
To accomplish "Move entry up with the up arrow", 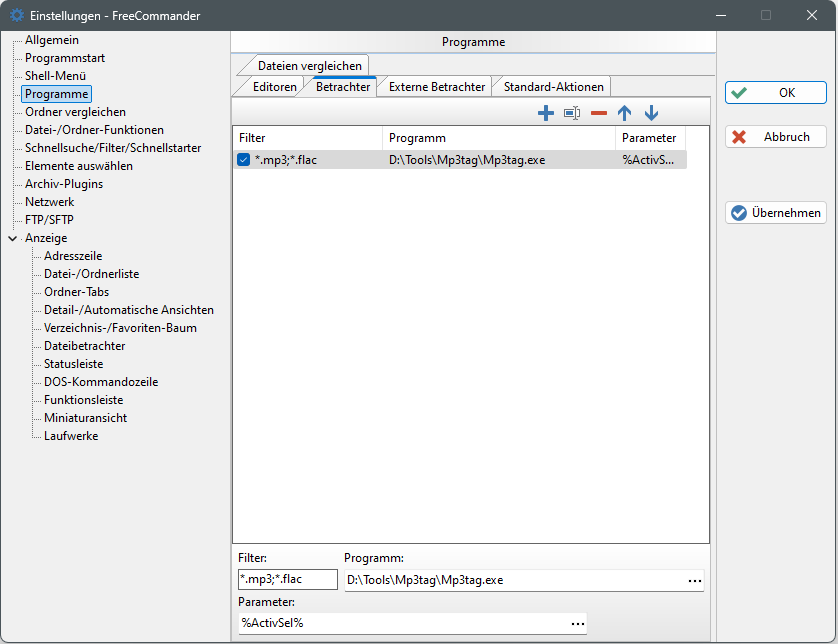I will (x=625, y=114).
